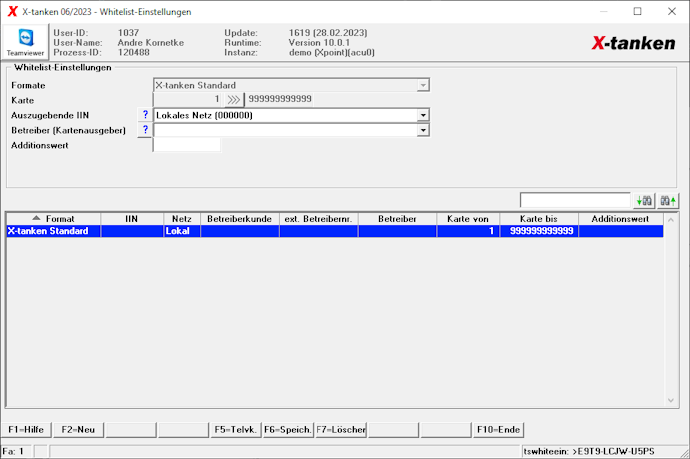The image size is (690, 459).
Task: Click the Betreiber column header
Action: 397,219
